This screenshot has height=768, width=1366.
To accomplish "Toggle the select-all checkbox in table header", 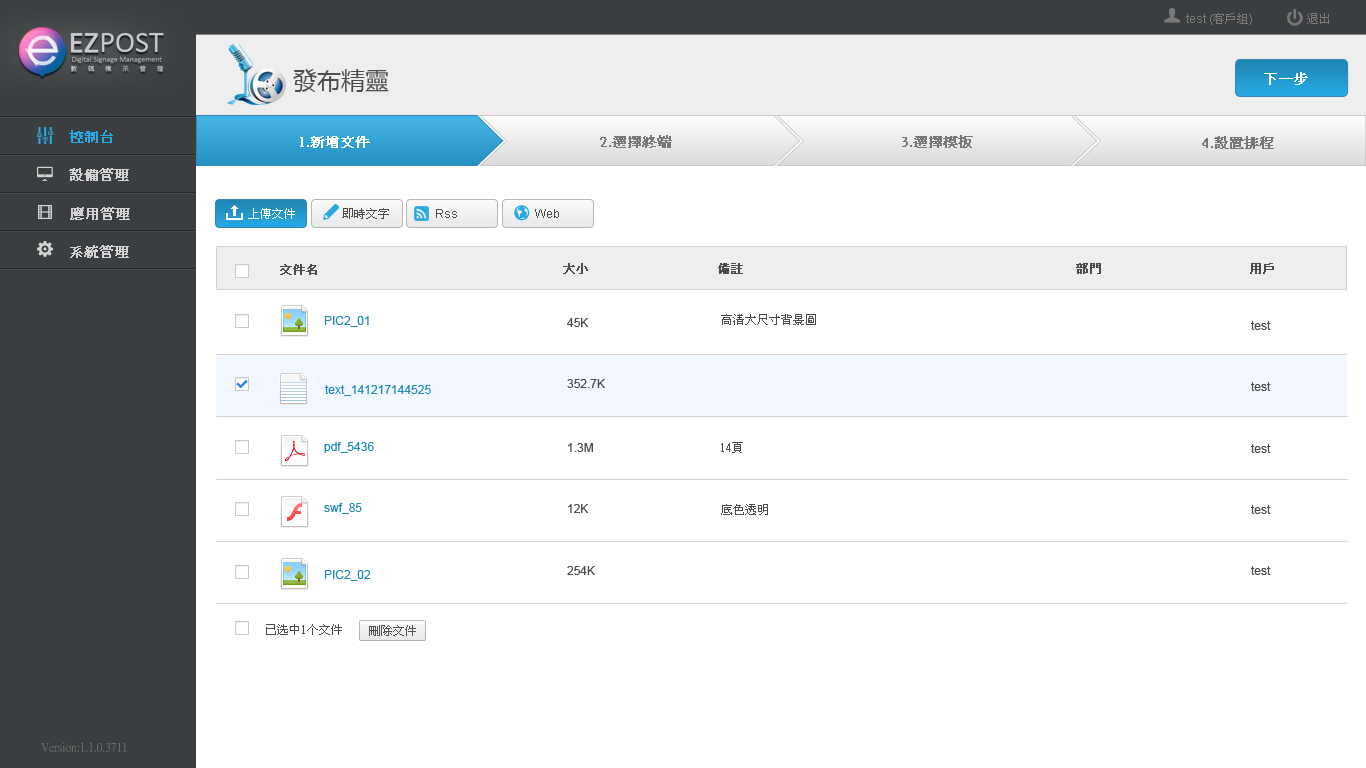I will tap(242, 270).
